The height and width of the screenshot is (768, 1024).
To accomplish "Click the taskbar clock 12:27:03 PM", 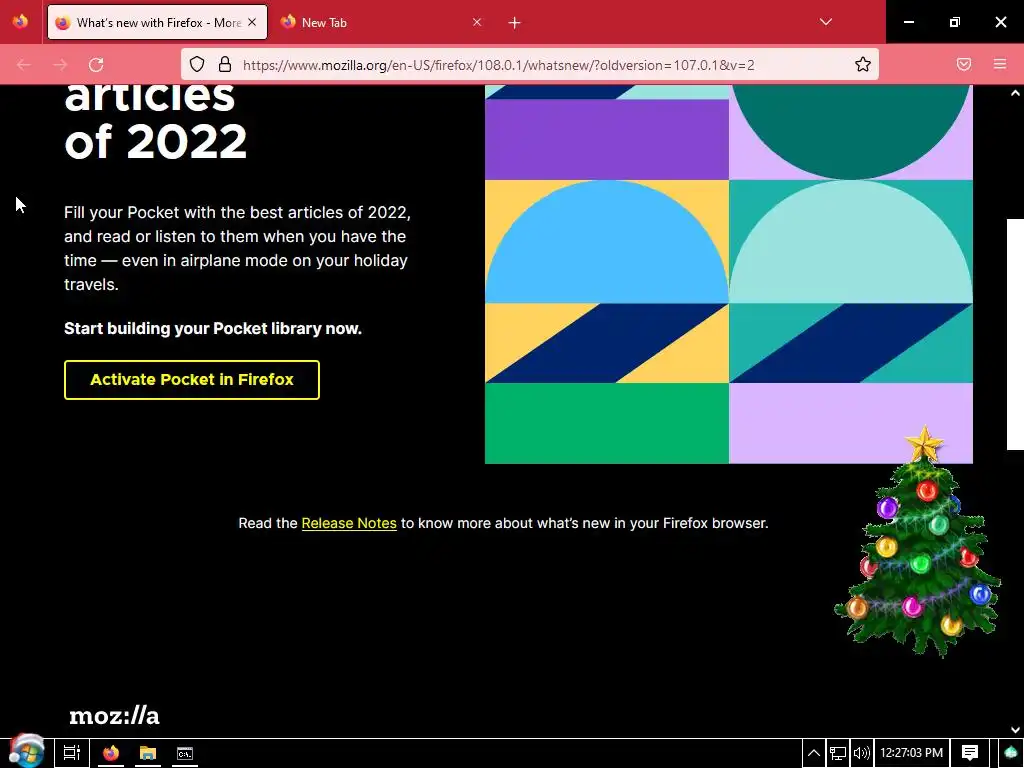I will (x=911, y=753).
